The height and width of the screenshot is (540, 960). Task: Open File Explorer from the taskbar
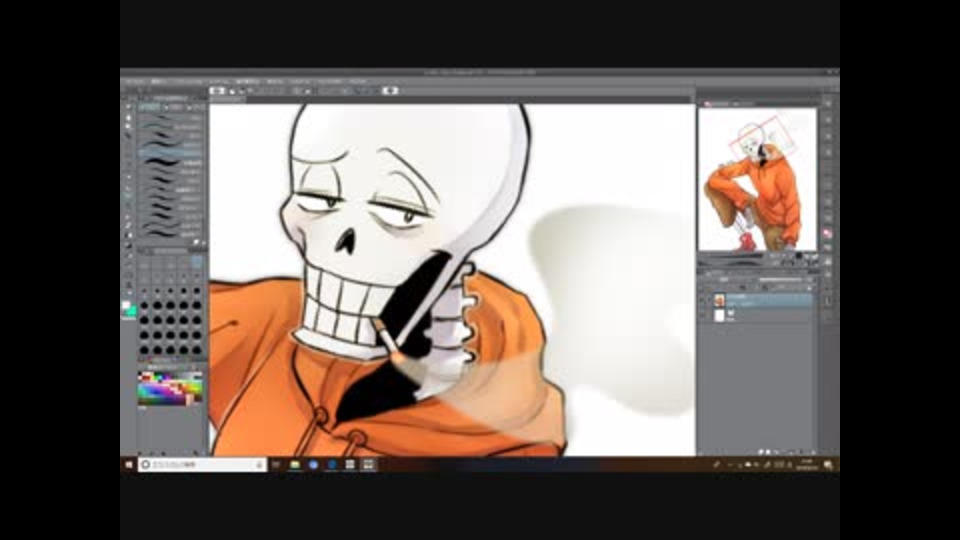(x=295, y=465)
